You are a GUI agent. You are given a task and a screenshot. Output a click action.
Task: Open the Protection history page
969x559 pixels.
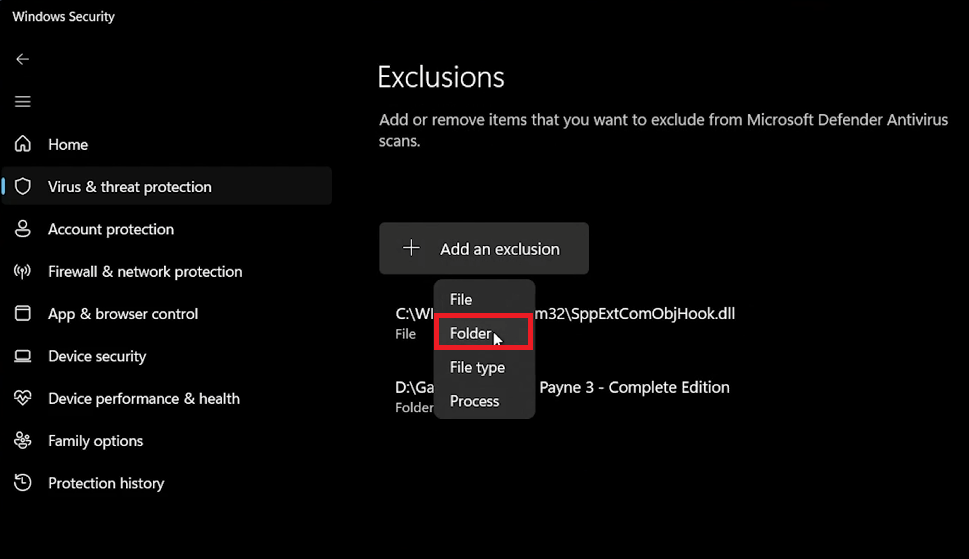(x=106, y=483)
